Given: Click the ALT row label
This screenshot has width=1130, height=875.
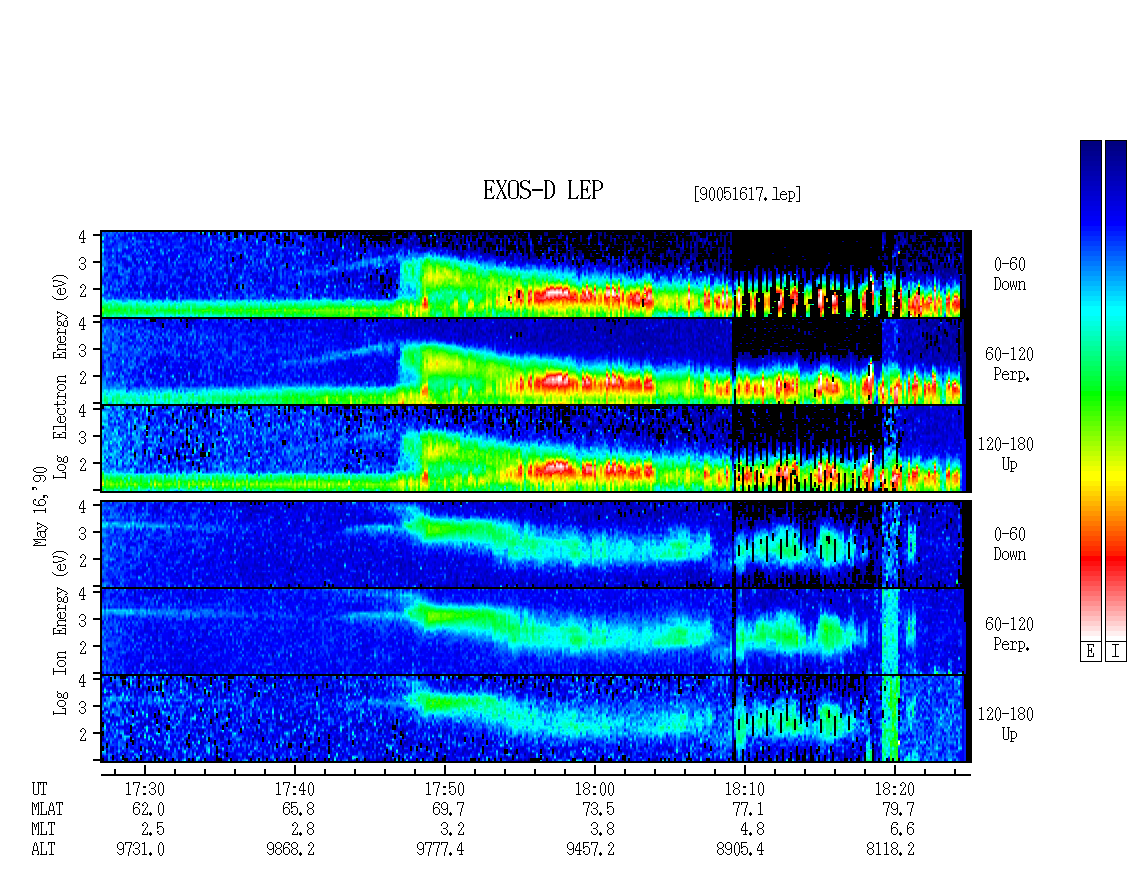Looking at the screenshot, I should 43,850.
